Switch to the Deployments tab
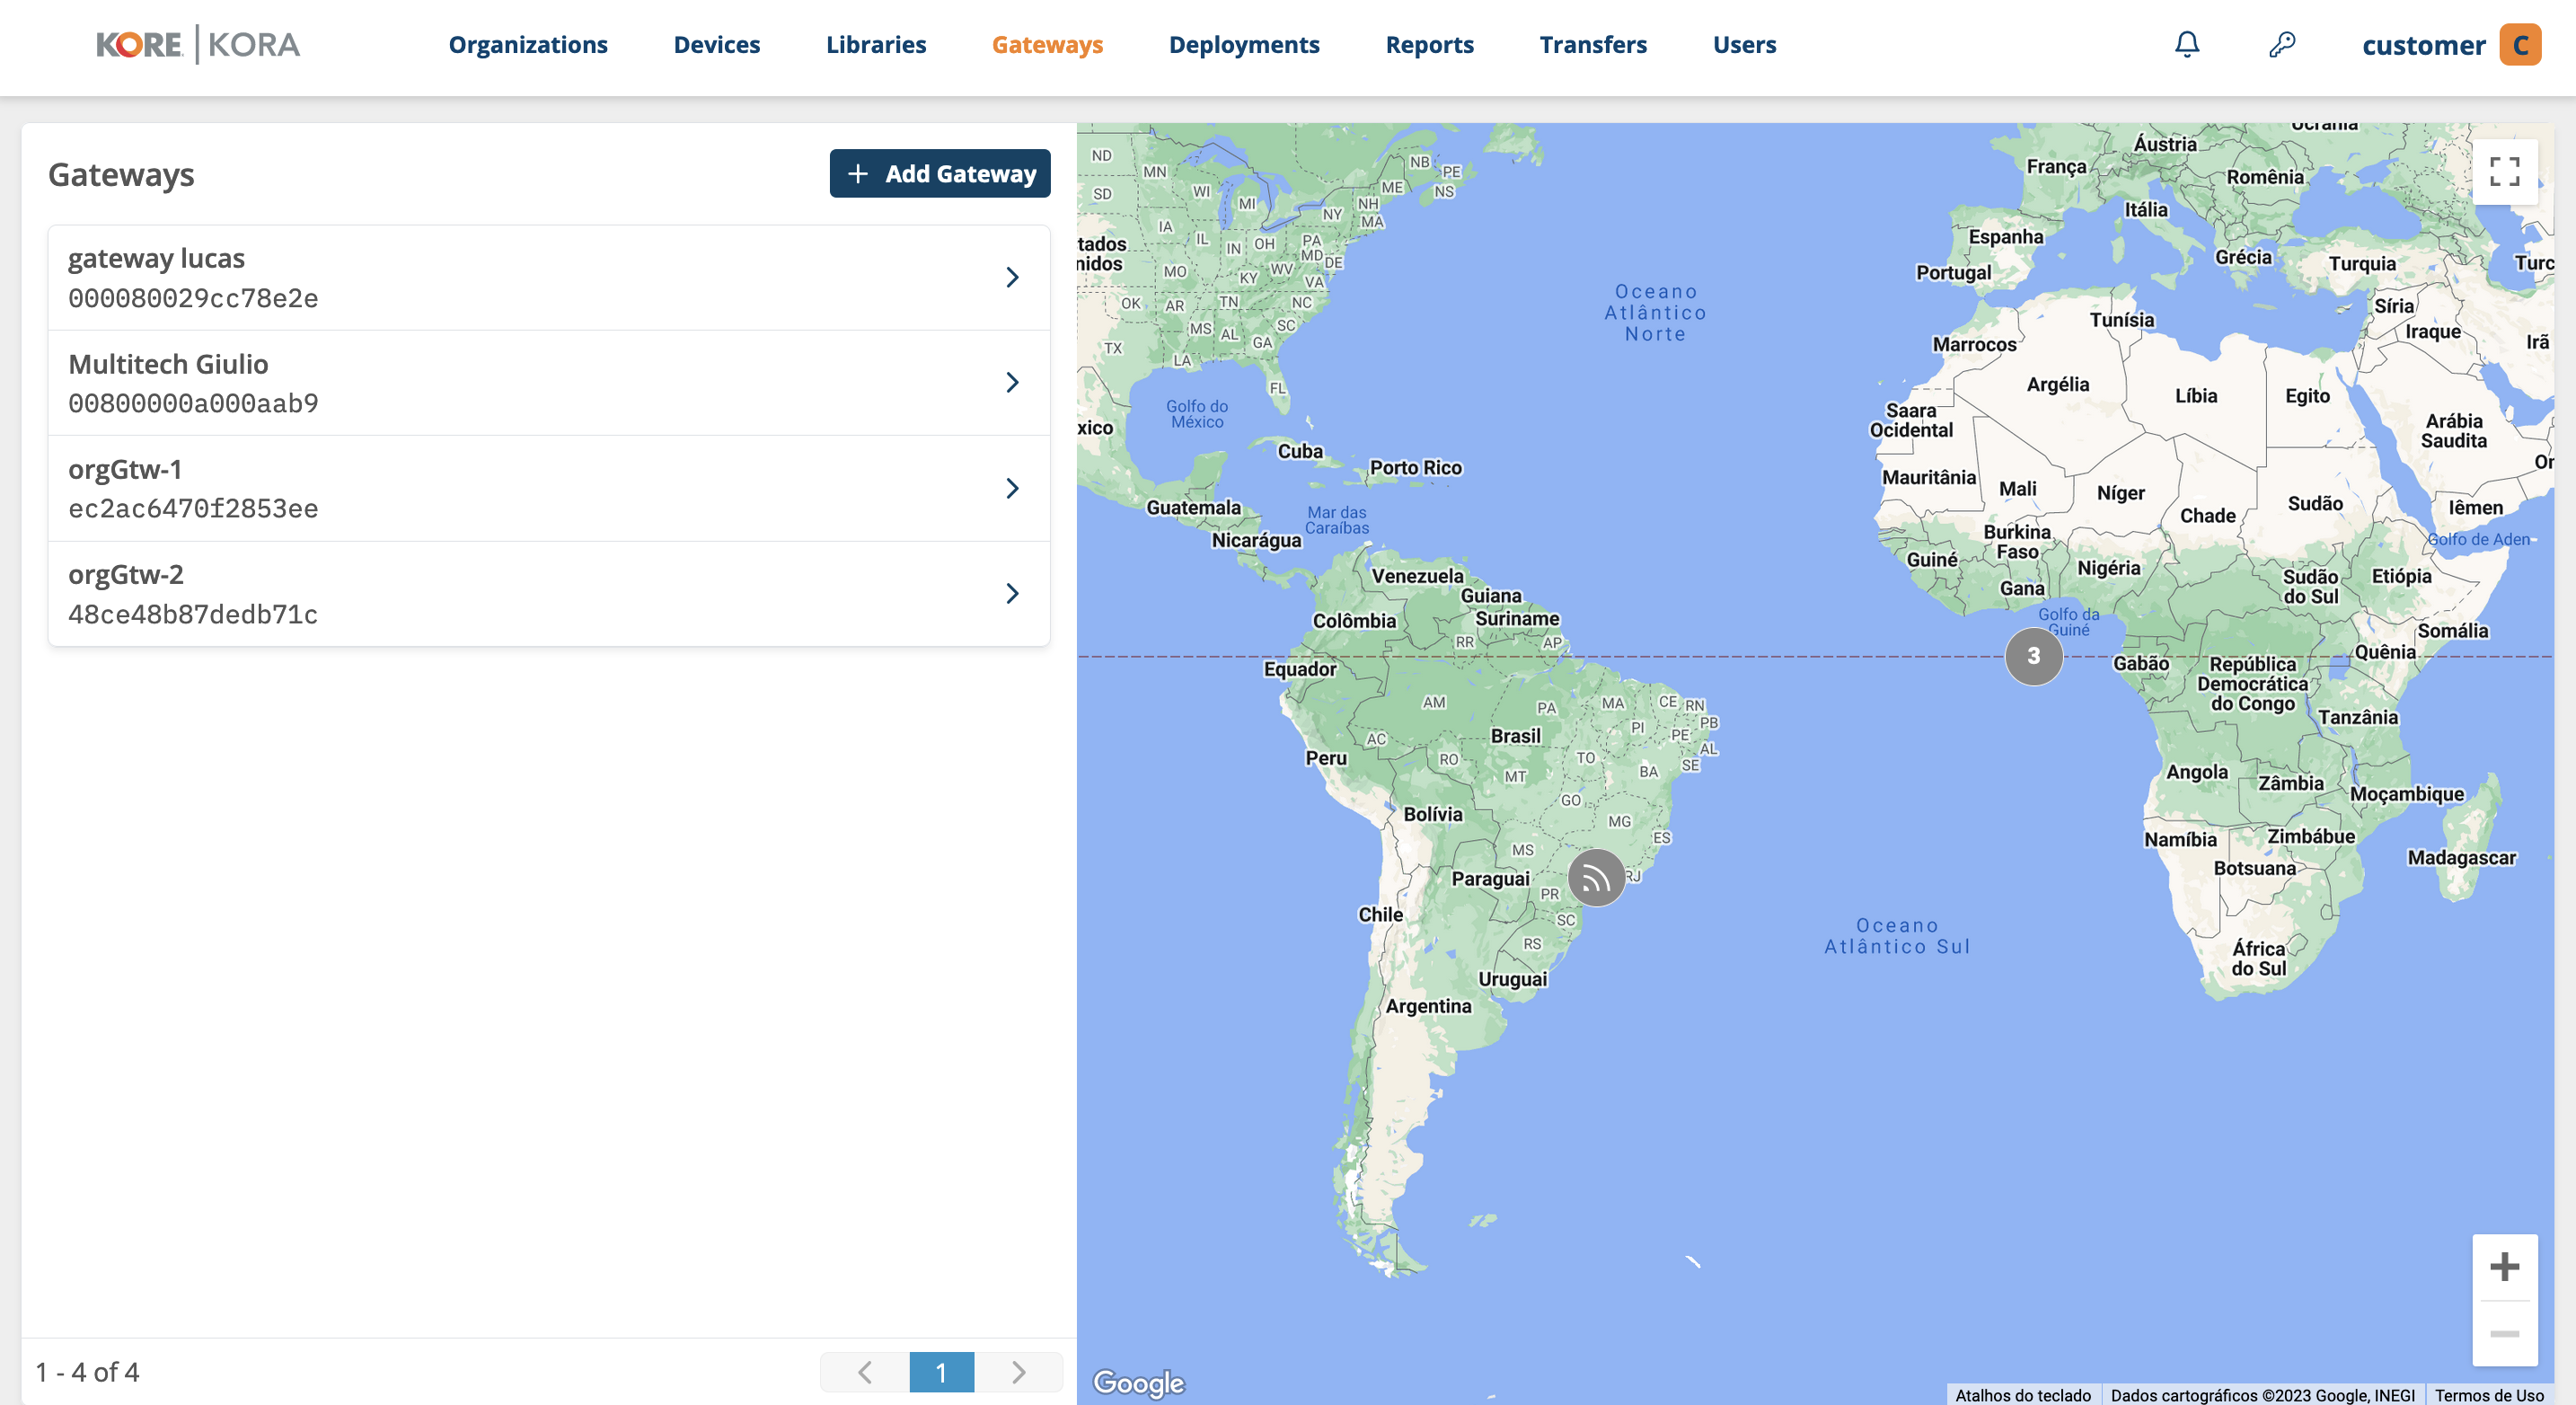This screenshot has width=2576, height=1405. click(x=1243, y=45)
